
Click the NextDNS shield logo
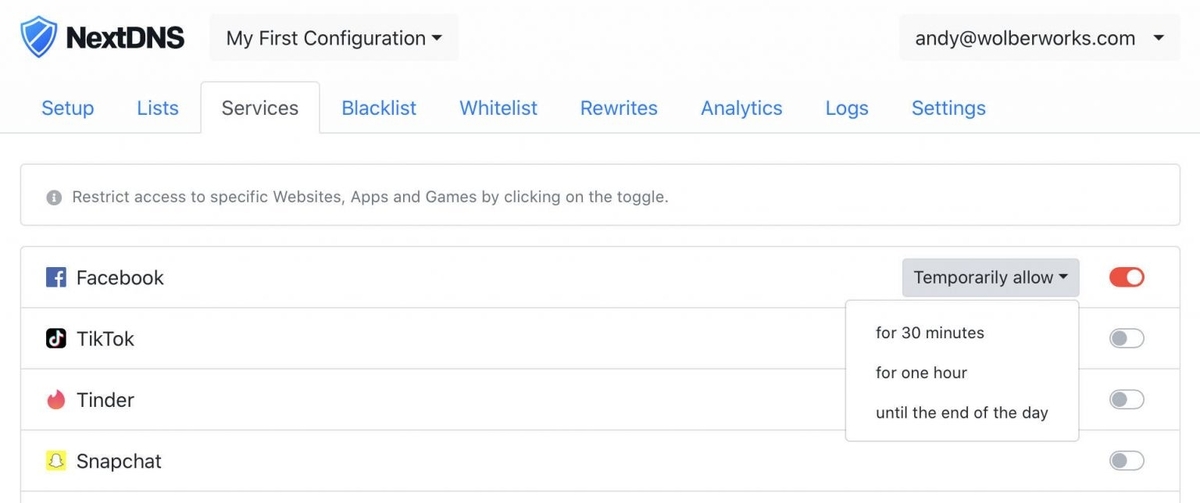(x=39, y=38)
